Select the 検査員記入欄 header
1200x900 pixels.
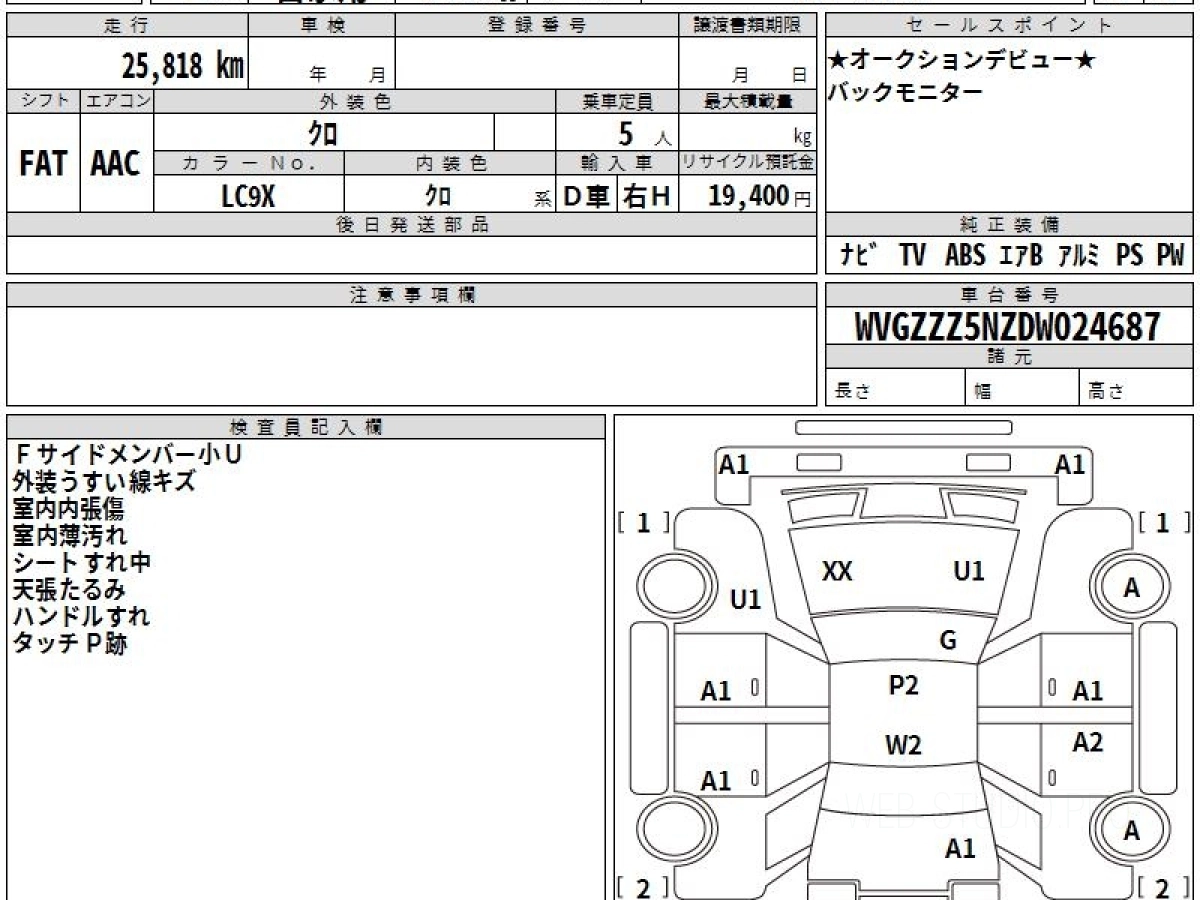[x=306, y=427]
